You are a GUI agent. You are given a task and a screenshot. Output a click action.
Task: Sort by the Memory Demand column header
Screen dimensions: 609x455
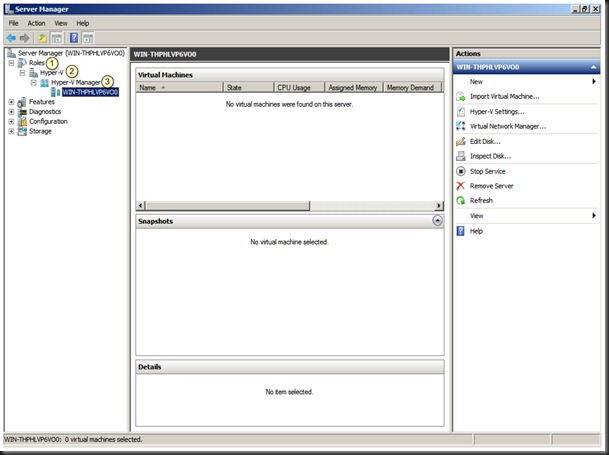click(x=412, y=88)
